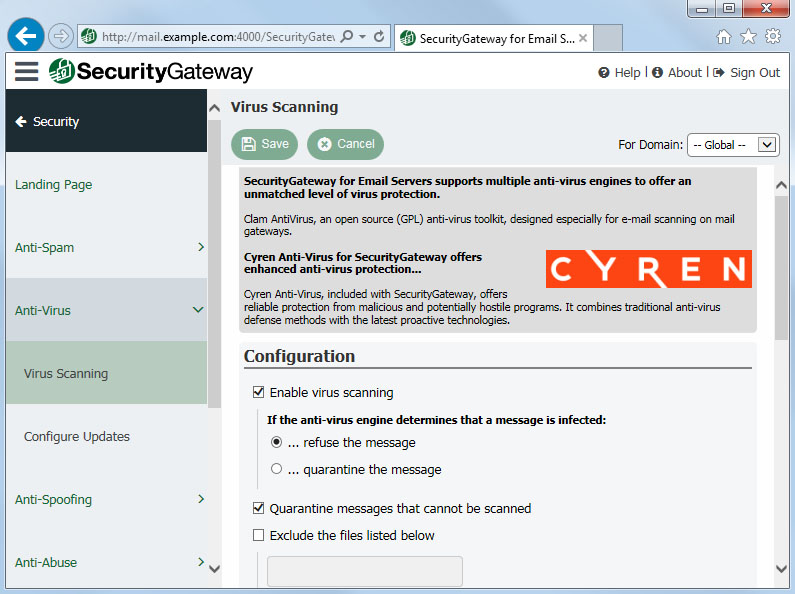Open the Anti-Abuse sidebar item
Image resolution: width=795 pixels, height=594 pixels.
point(46,563)
